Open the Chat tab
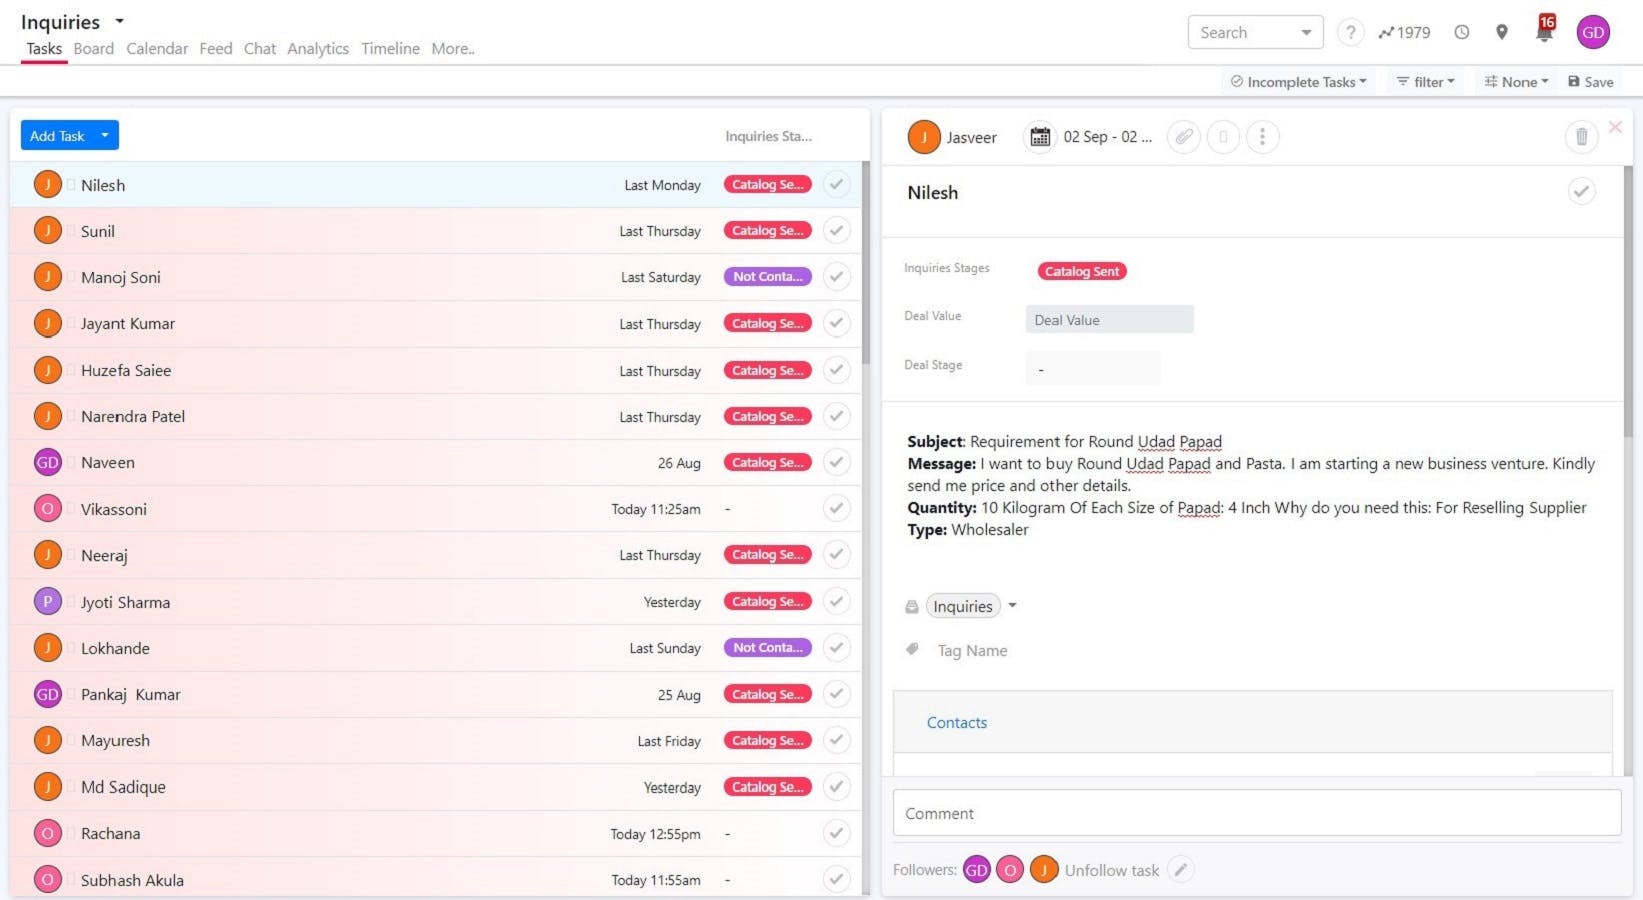 click(x=260, y=48)
